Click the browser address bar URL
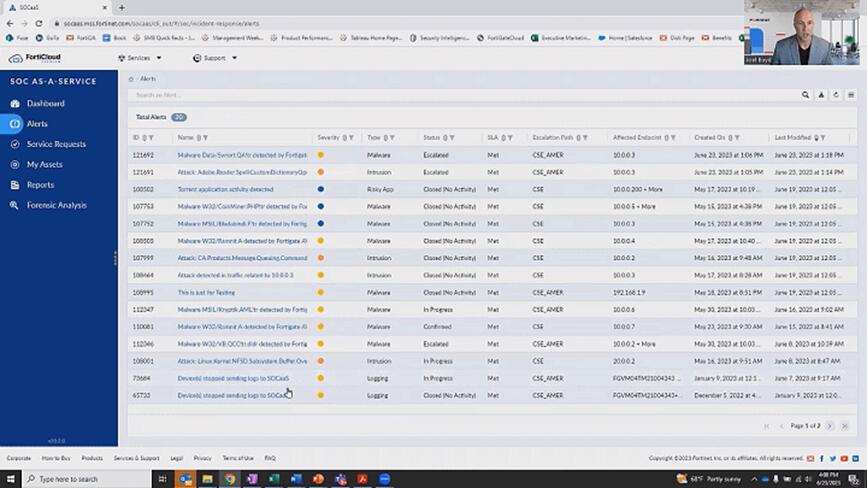 click(161, 24)
